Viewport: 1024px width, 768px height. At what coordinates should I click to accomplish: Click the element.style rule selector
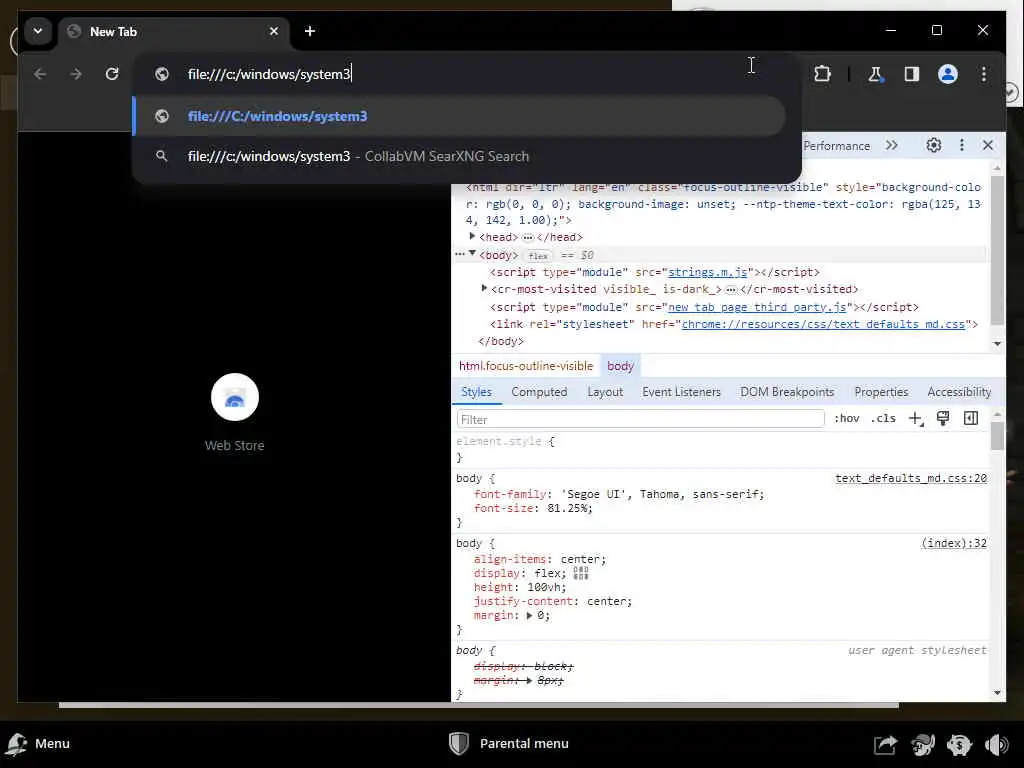tap(499, 441)
